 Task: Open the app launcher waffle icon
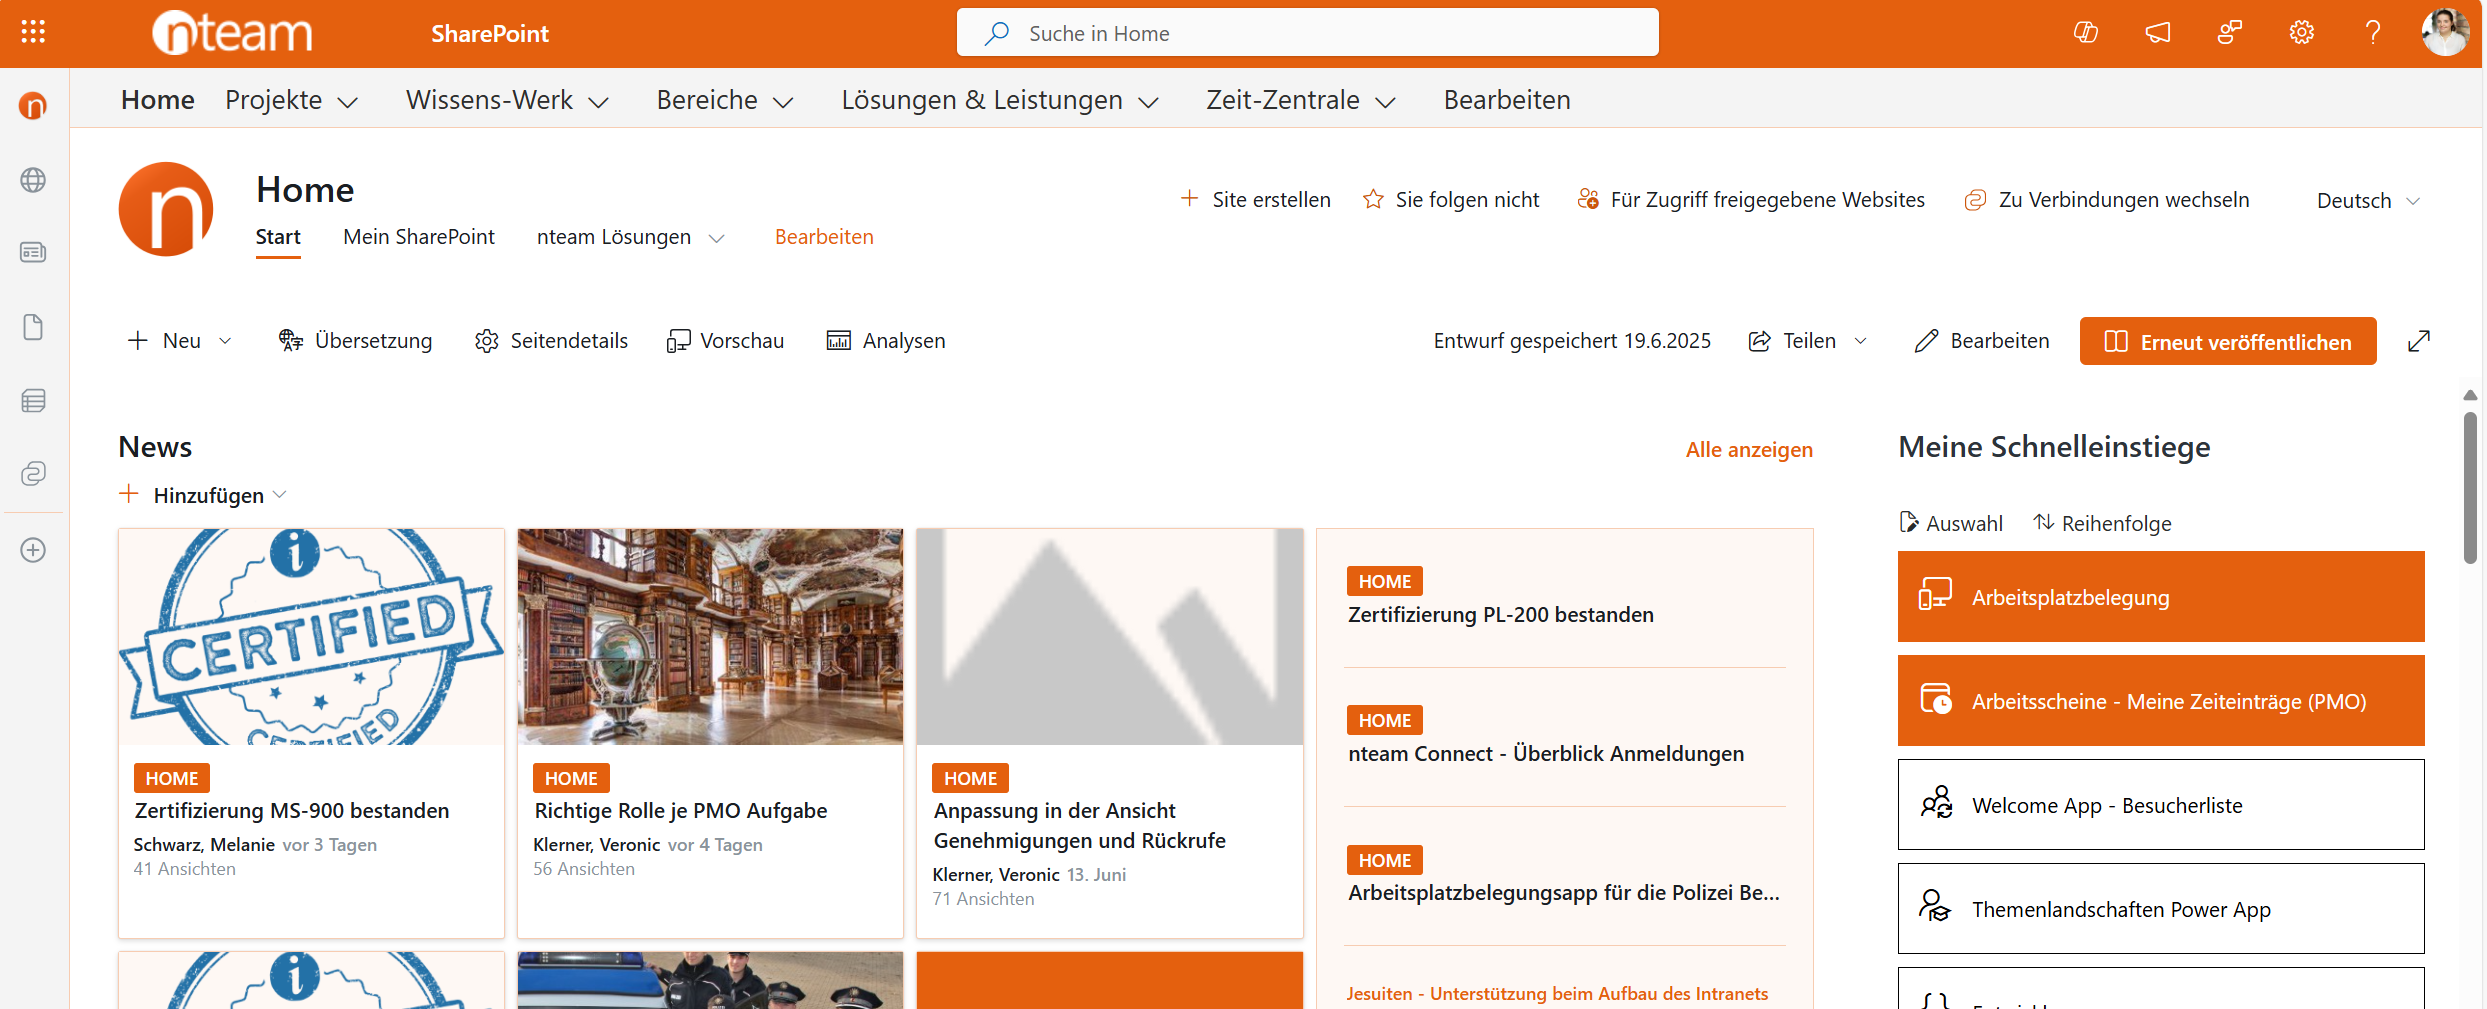point(33,32)
